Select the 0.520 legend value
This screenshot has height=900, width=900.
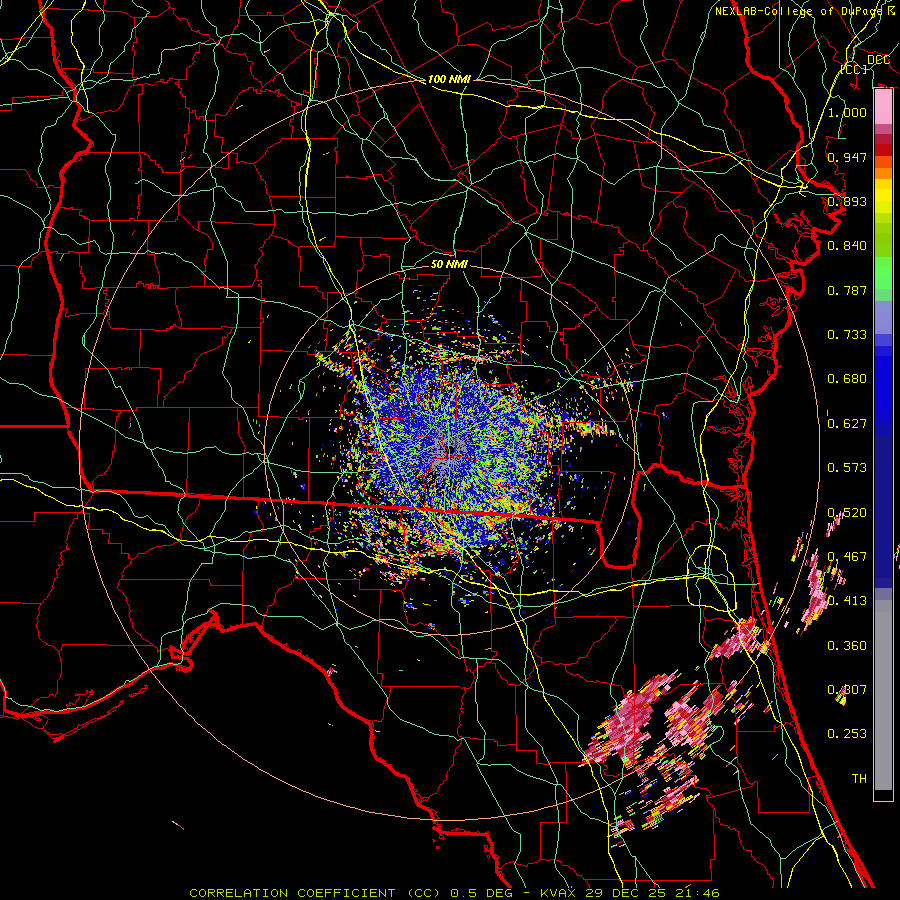(x=847, y=513)
